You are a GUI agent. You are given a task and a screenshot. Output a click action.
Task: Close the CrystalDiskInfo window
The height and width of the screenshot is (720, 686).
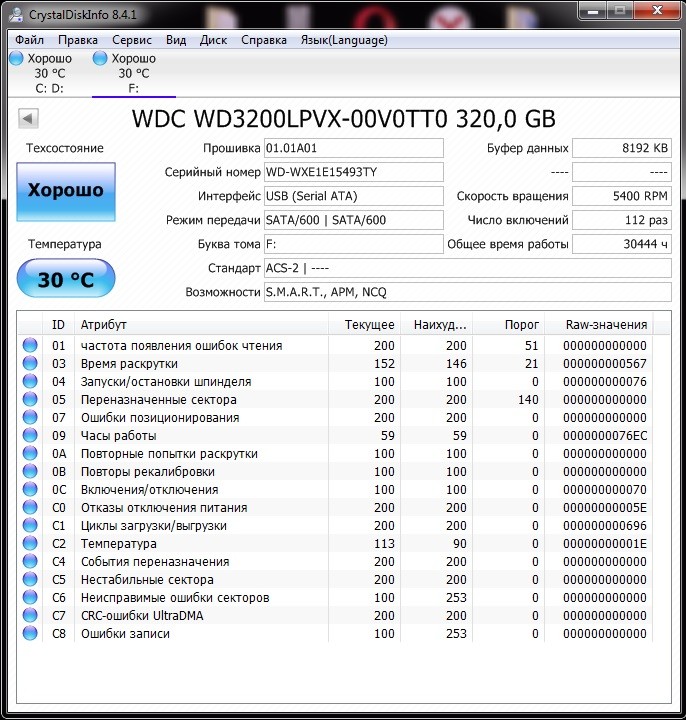pyautogui.click(x=657, y=11)
